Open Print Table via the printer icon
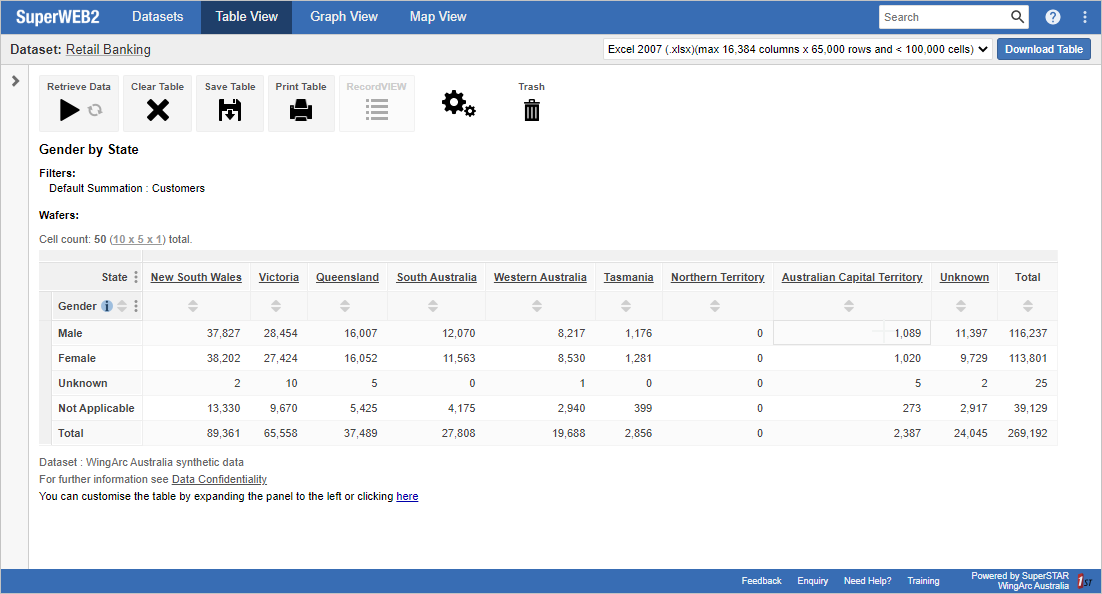The width and height of the screenshot is (1102, 594). click(x=301, y=110)
